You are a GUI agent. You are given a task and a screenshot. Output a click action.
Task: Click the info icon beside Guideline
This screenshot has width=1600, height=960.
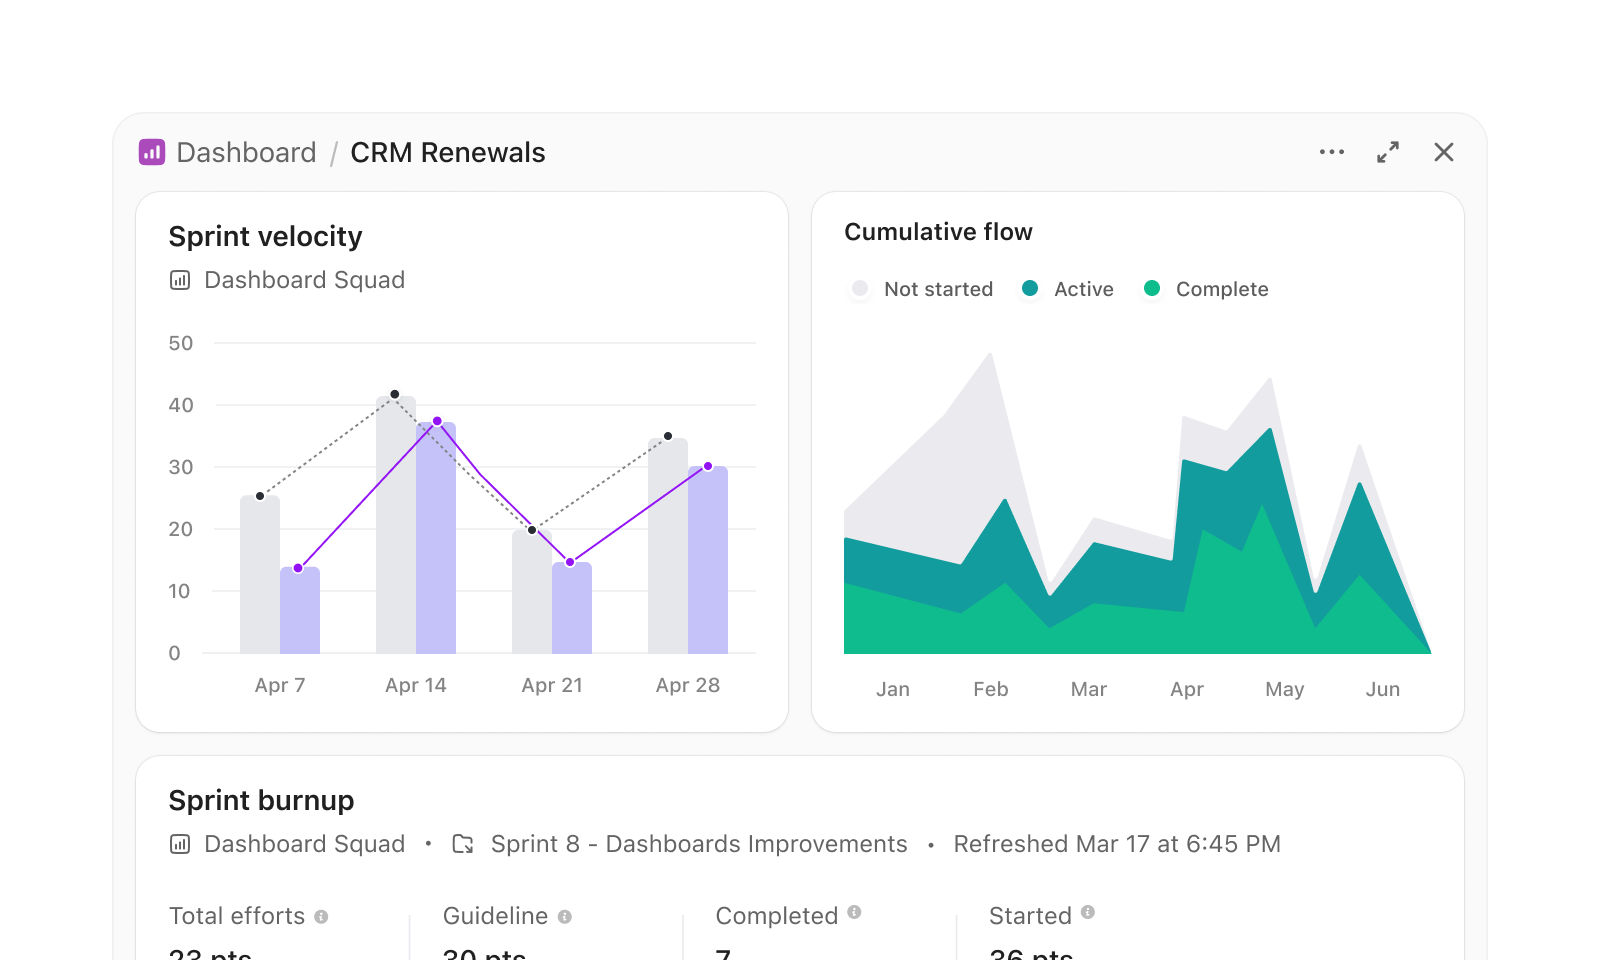[x=565, y=914]
